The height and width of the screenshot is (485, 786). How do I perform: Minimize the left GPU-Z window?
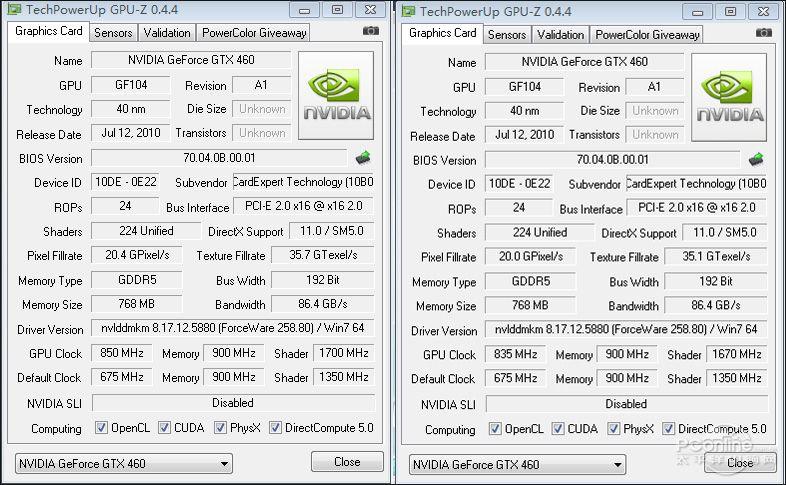[304, 10]
